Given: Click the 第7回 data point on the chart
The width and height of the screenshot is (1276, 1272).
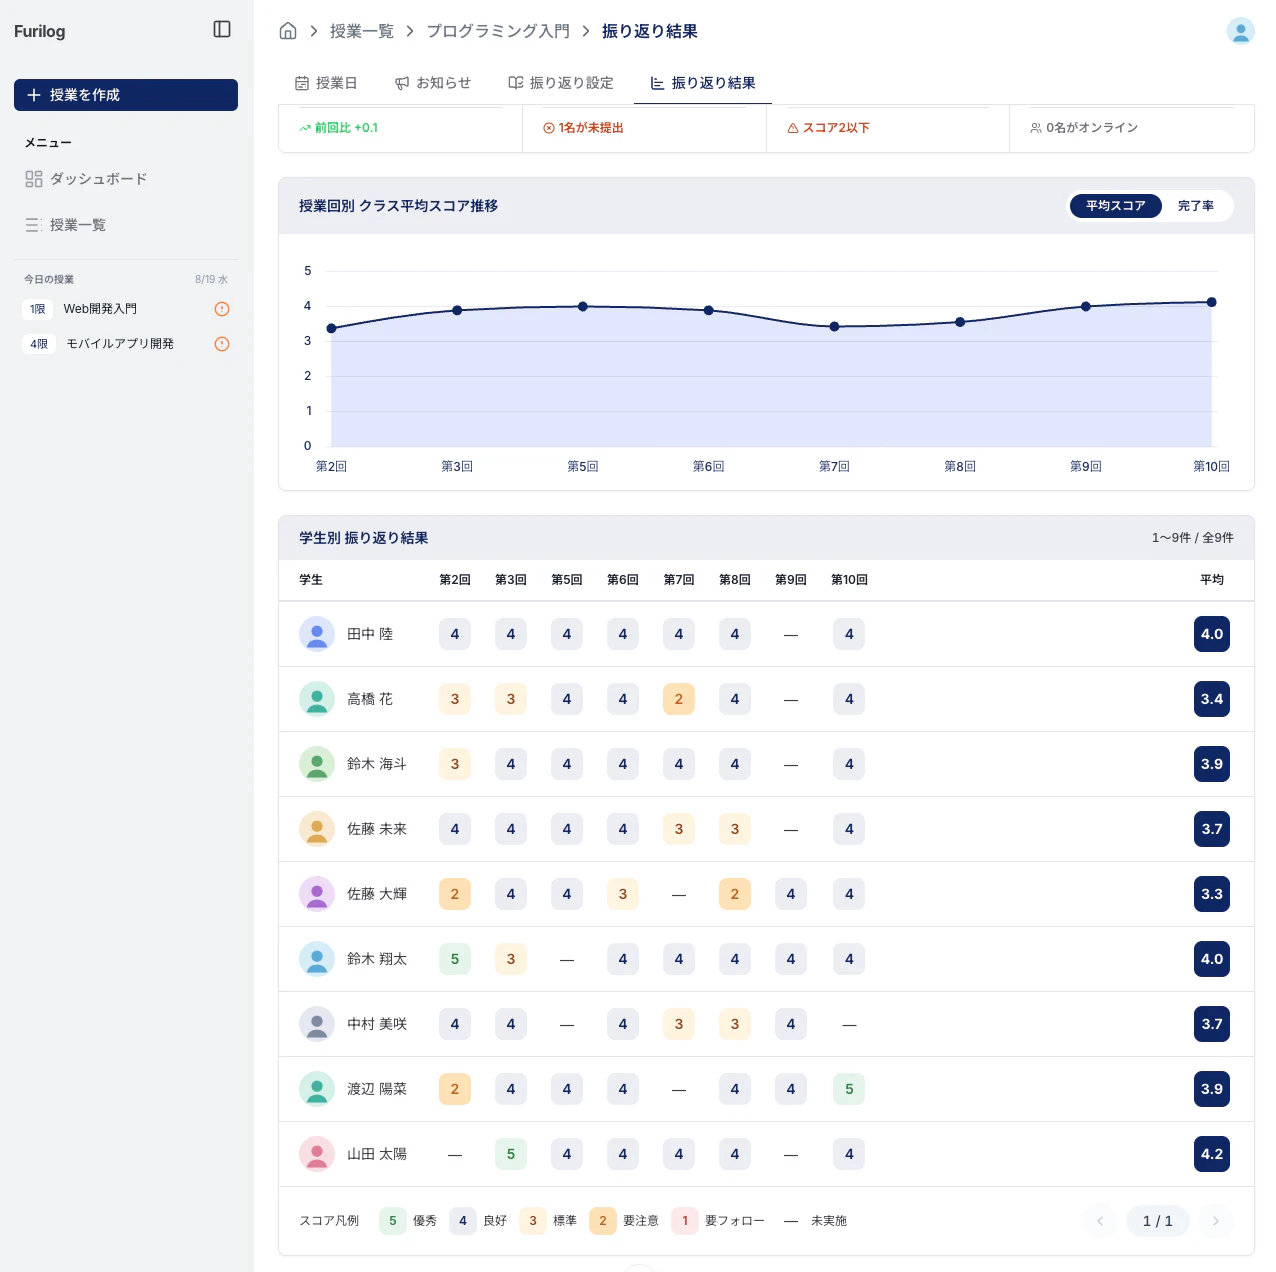Looking at the screenshot, I should (834, 327).
